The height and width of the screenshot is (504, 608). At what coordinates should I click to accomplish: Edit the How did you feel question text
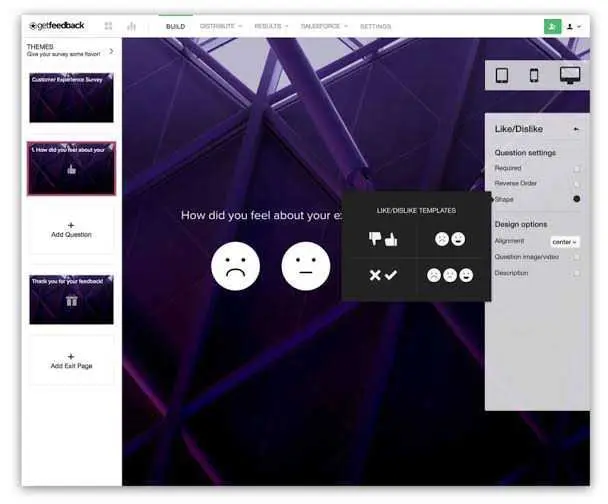click(x=261, y=216)
